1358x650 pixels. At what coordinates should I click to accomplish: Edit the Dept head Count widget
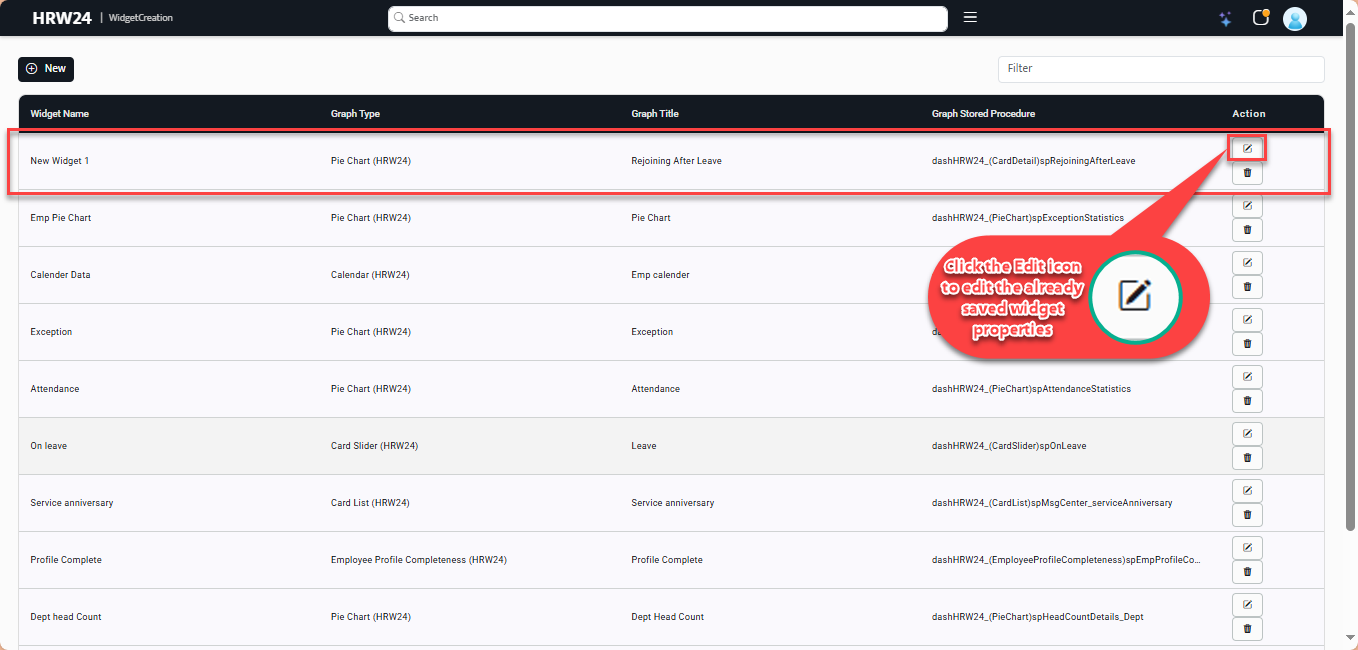coord(1247,604)
